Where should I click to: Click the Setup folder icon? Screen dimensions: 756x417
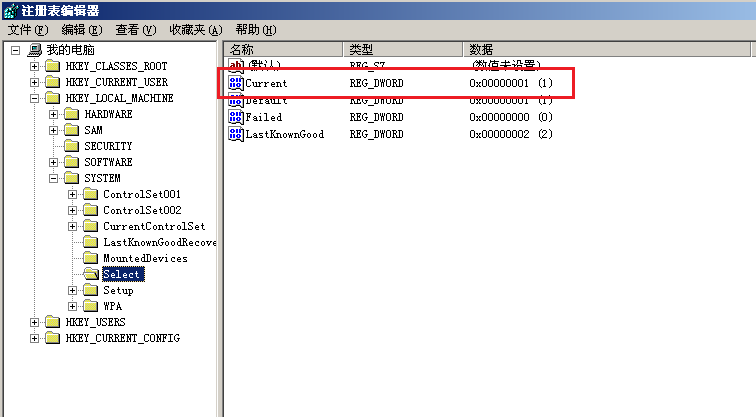coord(91,290)
